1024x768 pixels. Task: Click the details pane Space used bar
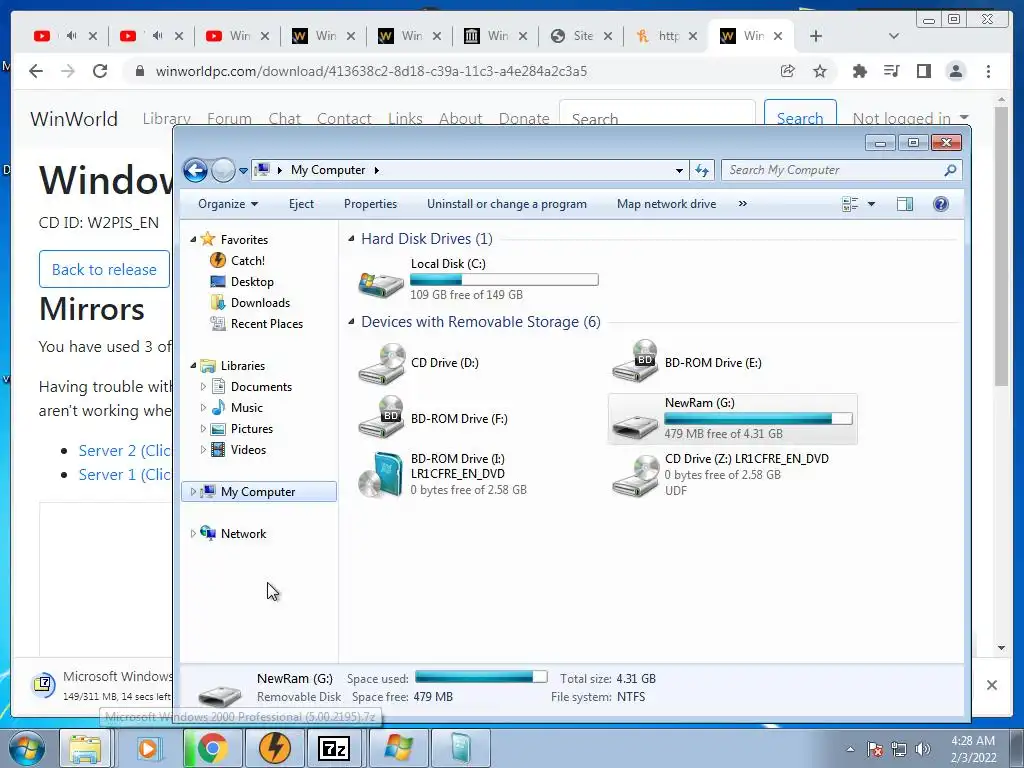[481, 677]
